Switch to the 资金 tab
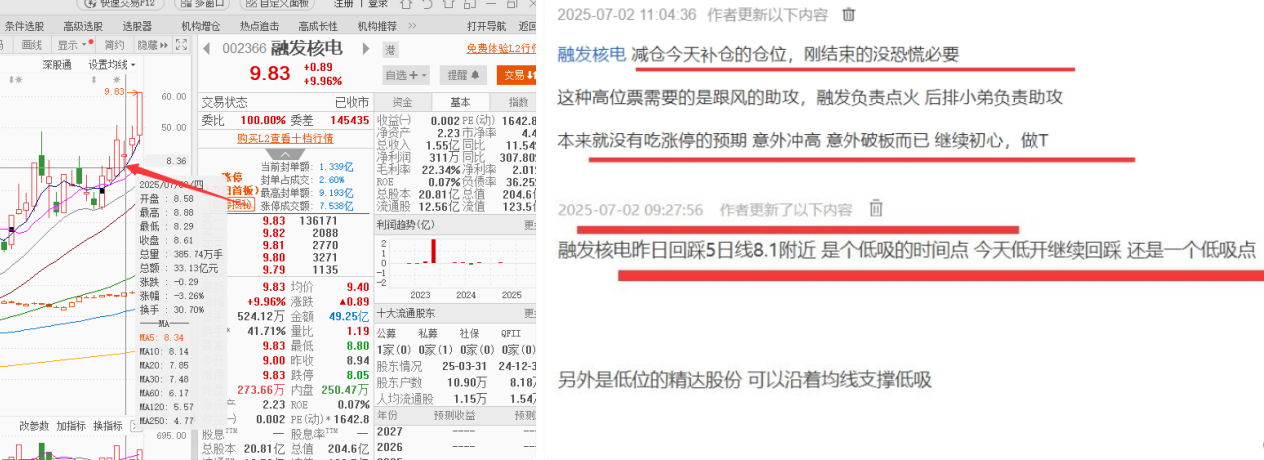 (403, 102)
